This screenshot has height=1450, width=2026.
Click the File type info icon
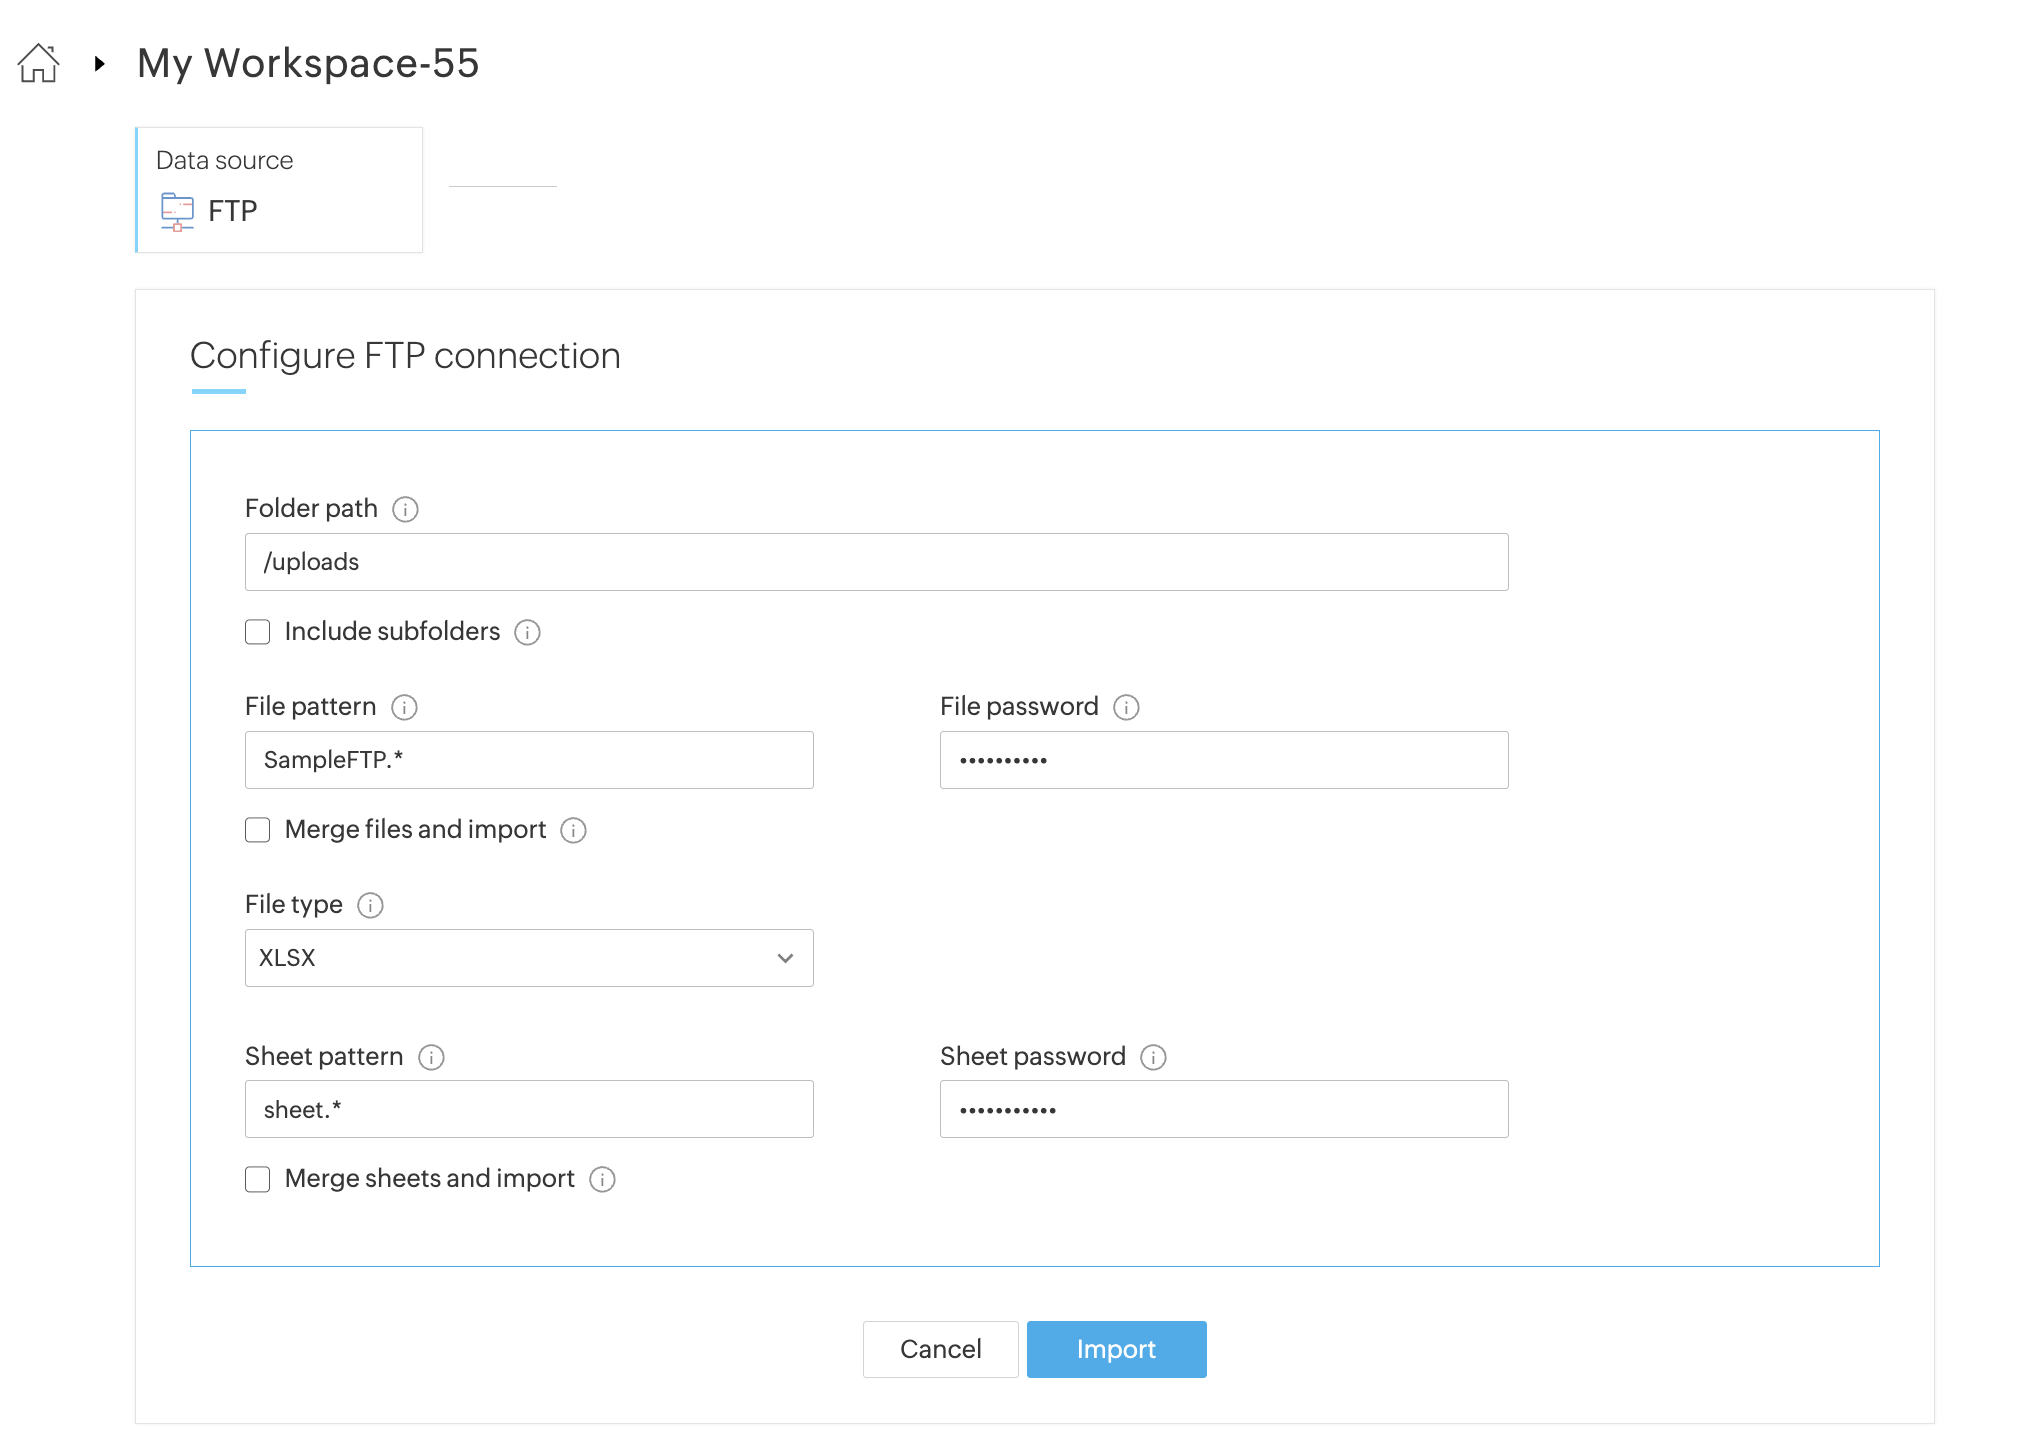point(370,906)
